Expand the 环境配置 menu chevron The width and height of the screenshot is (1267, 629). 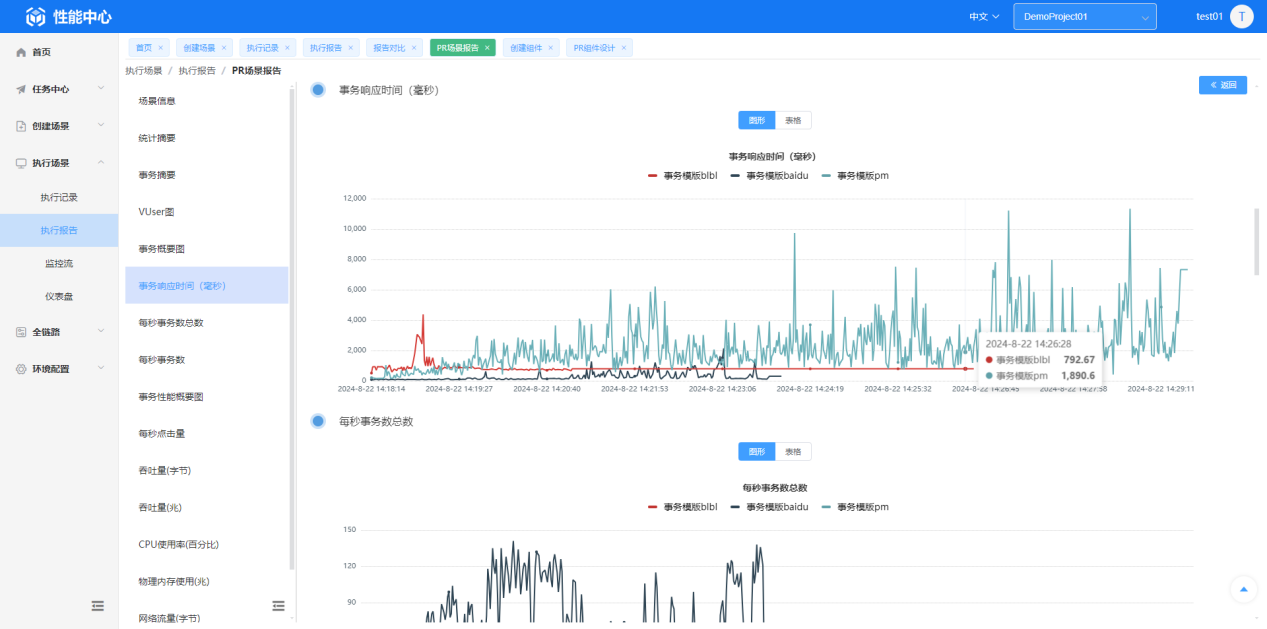point(101,369)
